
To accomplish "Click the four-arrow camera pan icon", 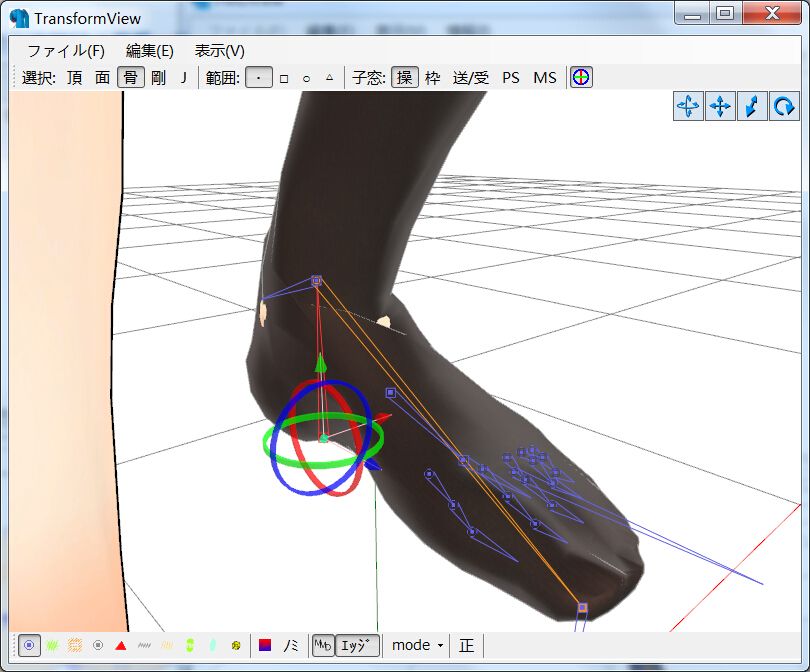I will (720, 106).
